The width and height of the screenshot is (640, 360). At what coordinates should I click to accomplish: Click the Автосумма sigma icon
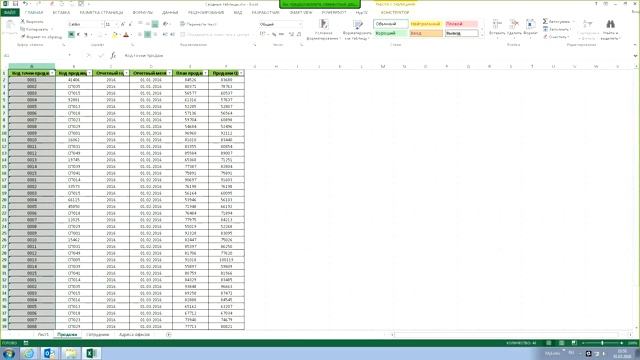545,21
